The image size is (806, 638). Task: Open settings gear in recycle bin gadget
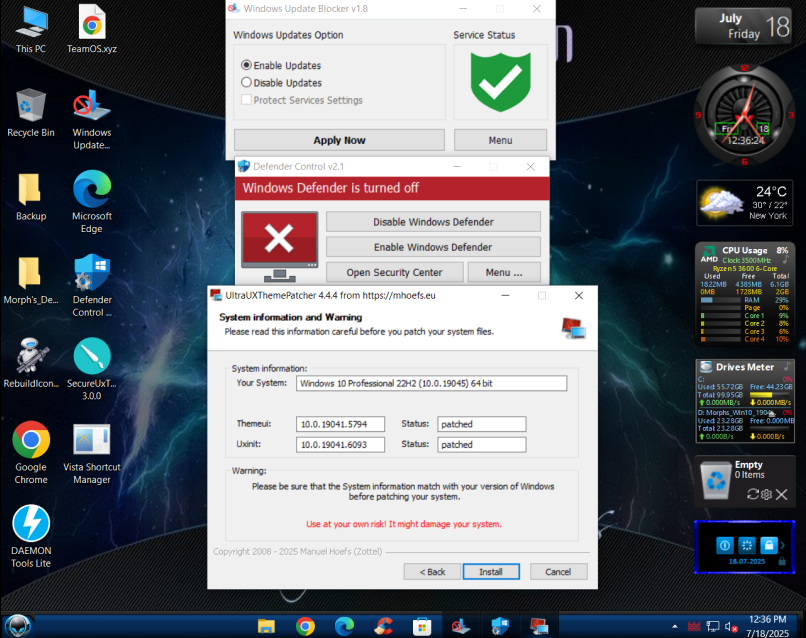766,494
